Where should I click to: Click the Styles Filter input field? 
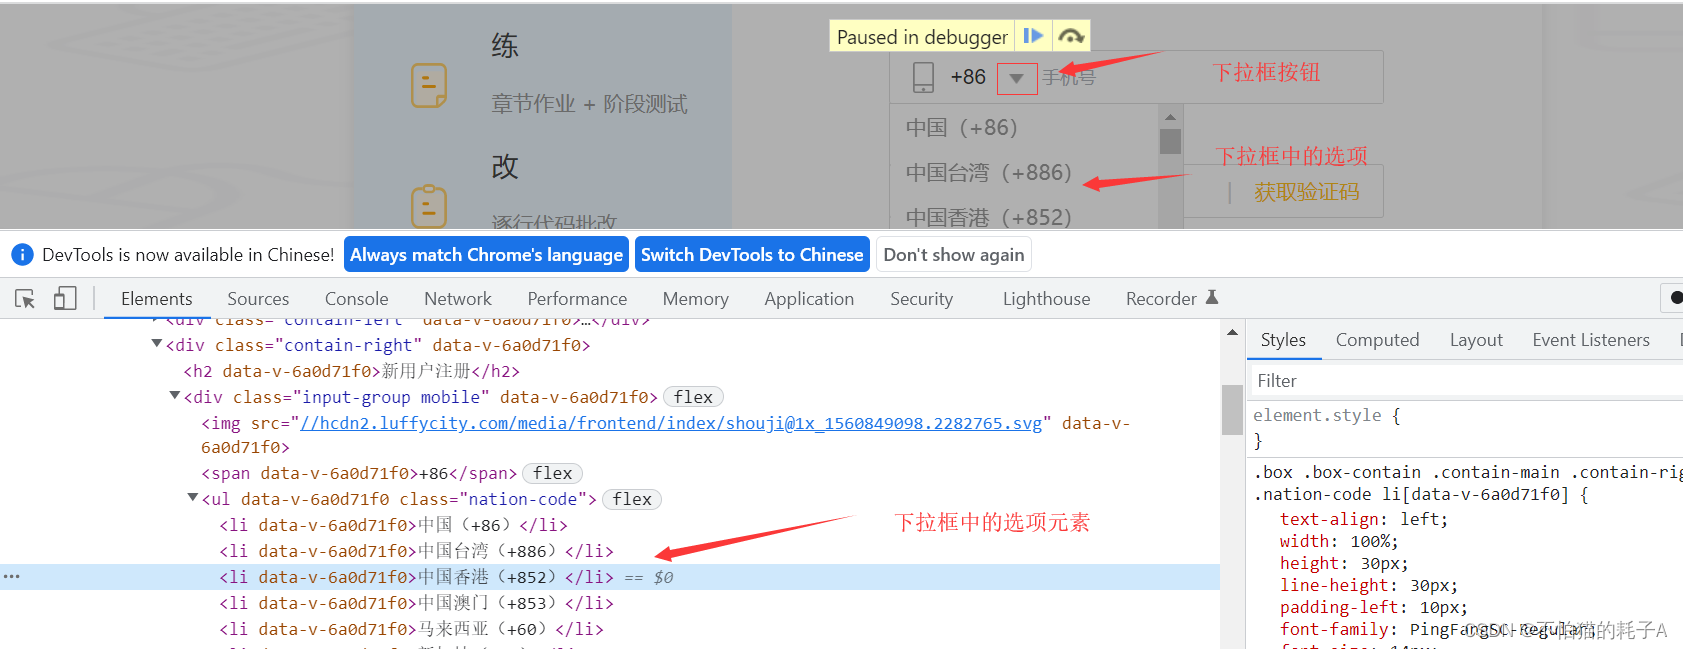[x=1466, y=381]
